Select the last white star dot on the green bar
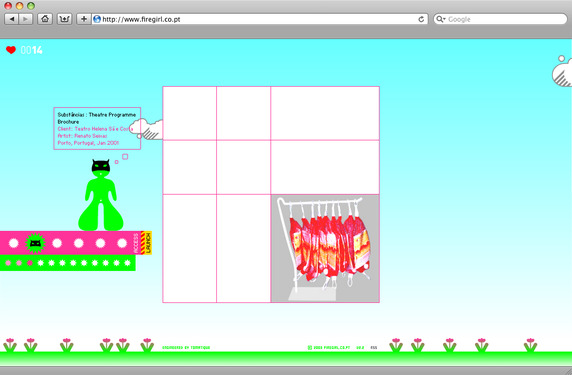Screen dimensions: 572x375 (x=127, y=263)
